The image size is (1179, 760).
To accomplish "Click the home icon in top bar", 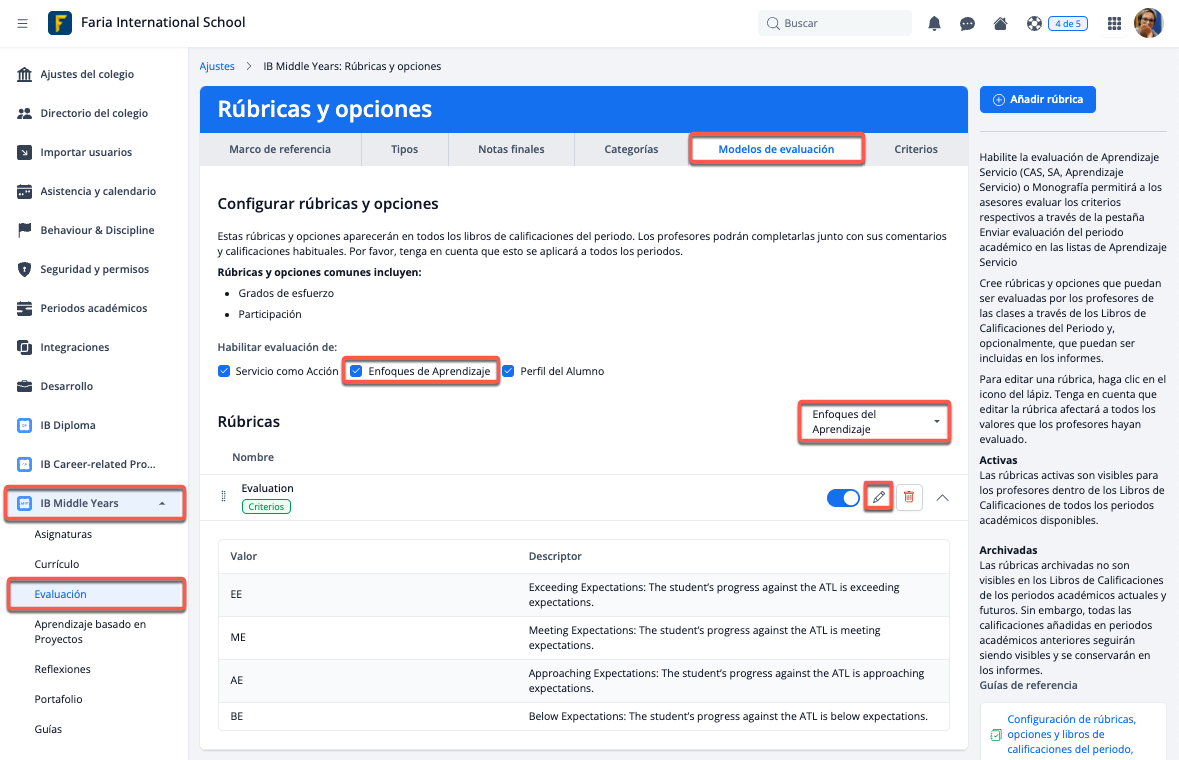I will 1000,23.
